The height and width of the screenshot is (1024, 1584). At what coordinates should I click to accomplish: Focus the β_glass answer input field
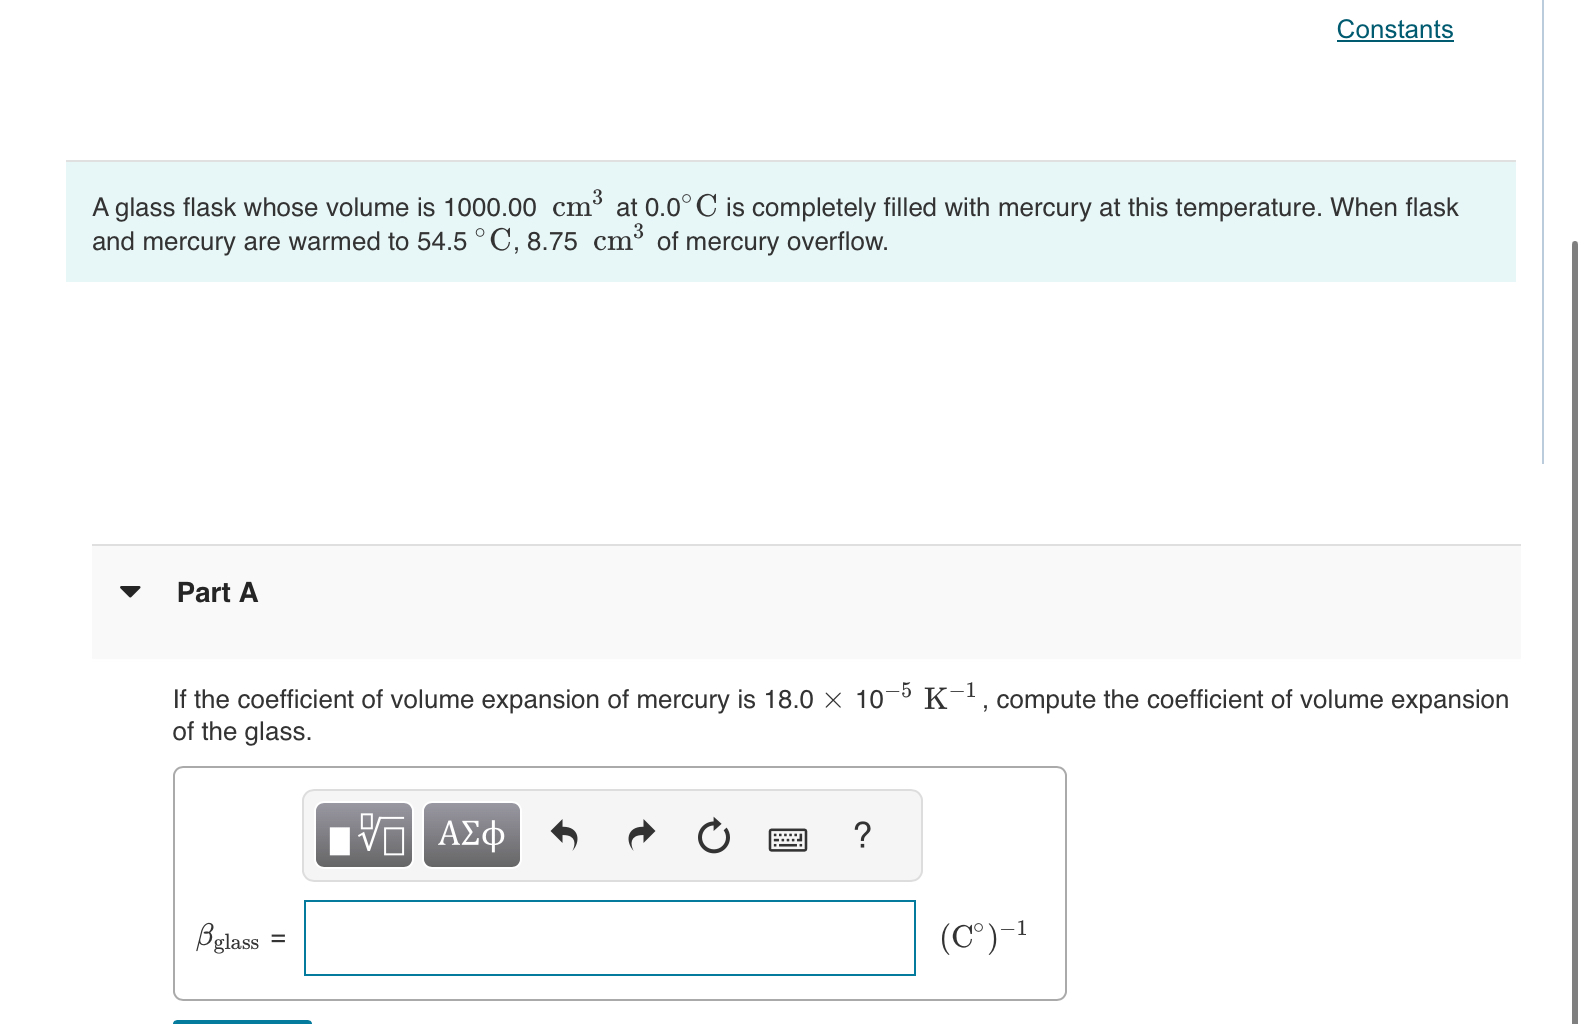pyautogui.click(x=610, y=938)
